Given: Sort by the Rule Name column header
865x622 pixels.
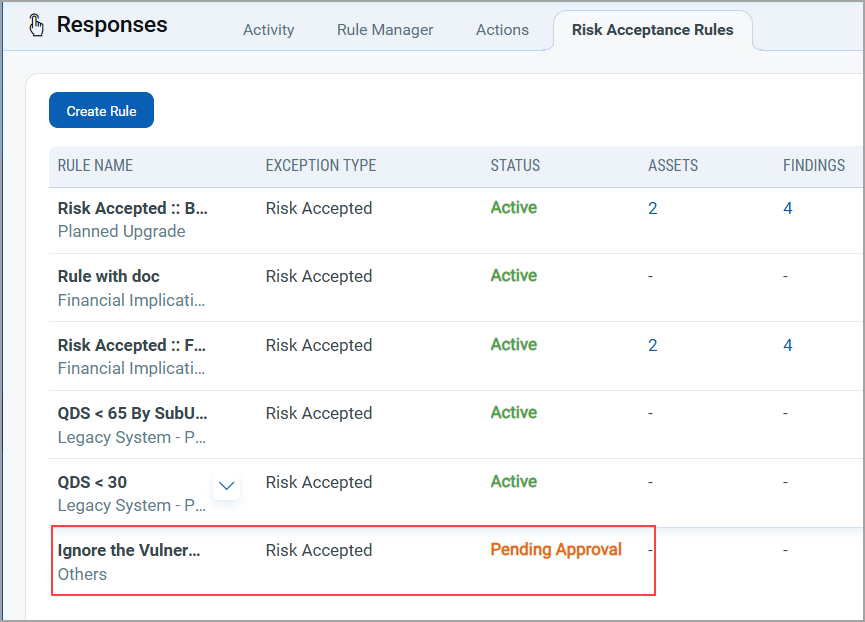Looking at the screenshot, I should [95, 166].
